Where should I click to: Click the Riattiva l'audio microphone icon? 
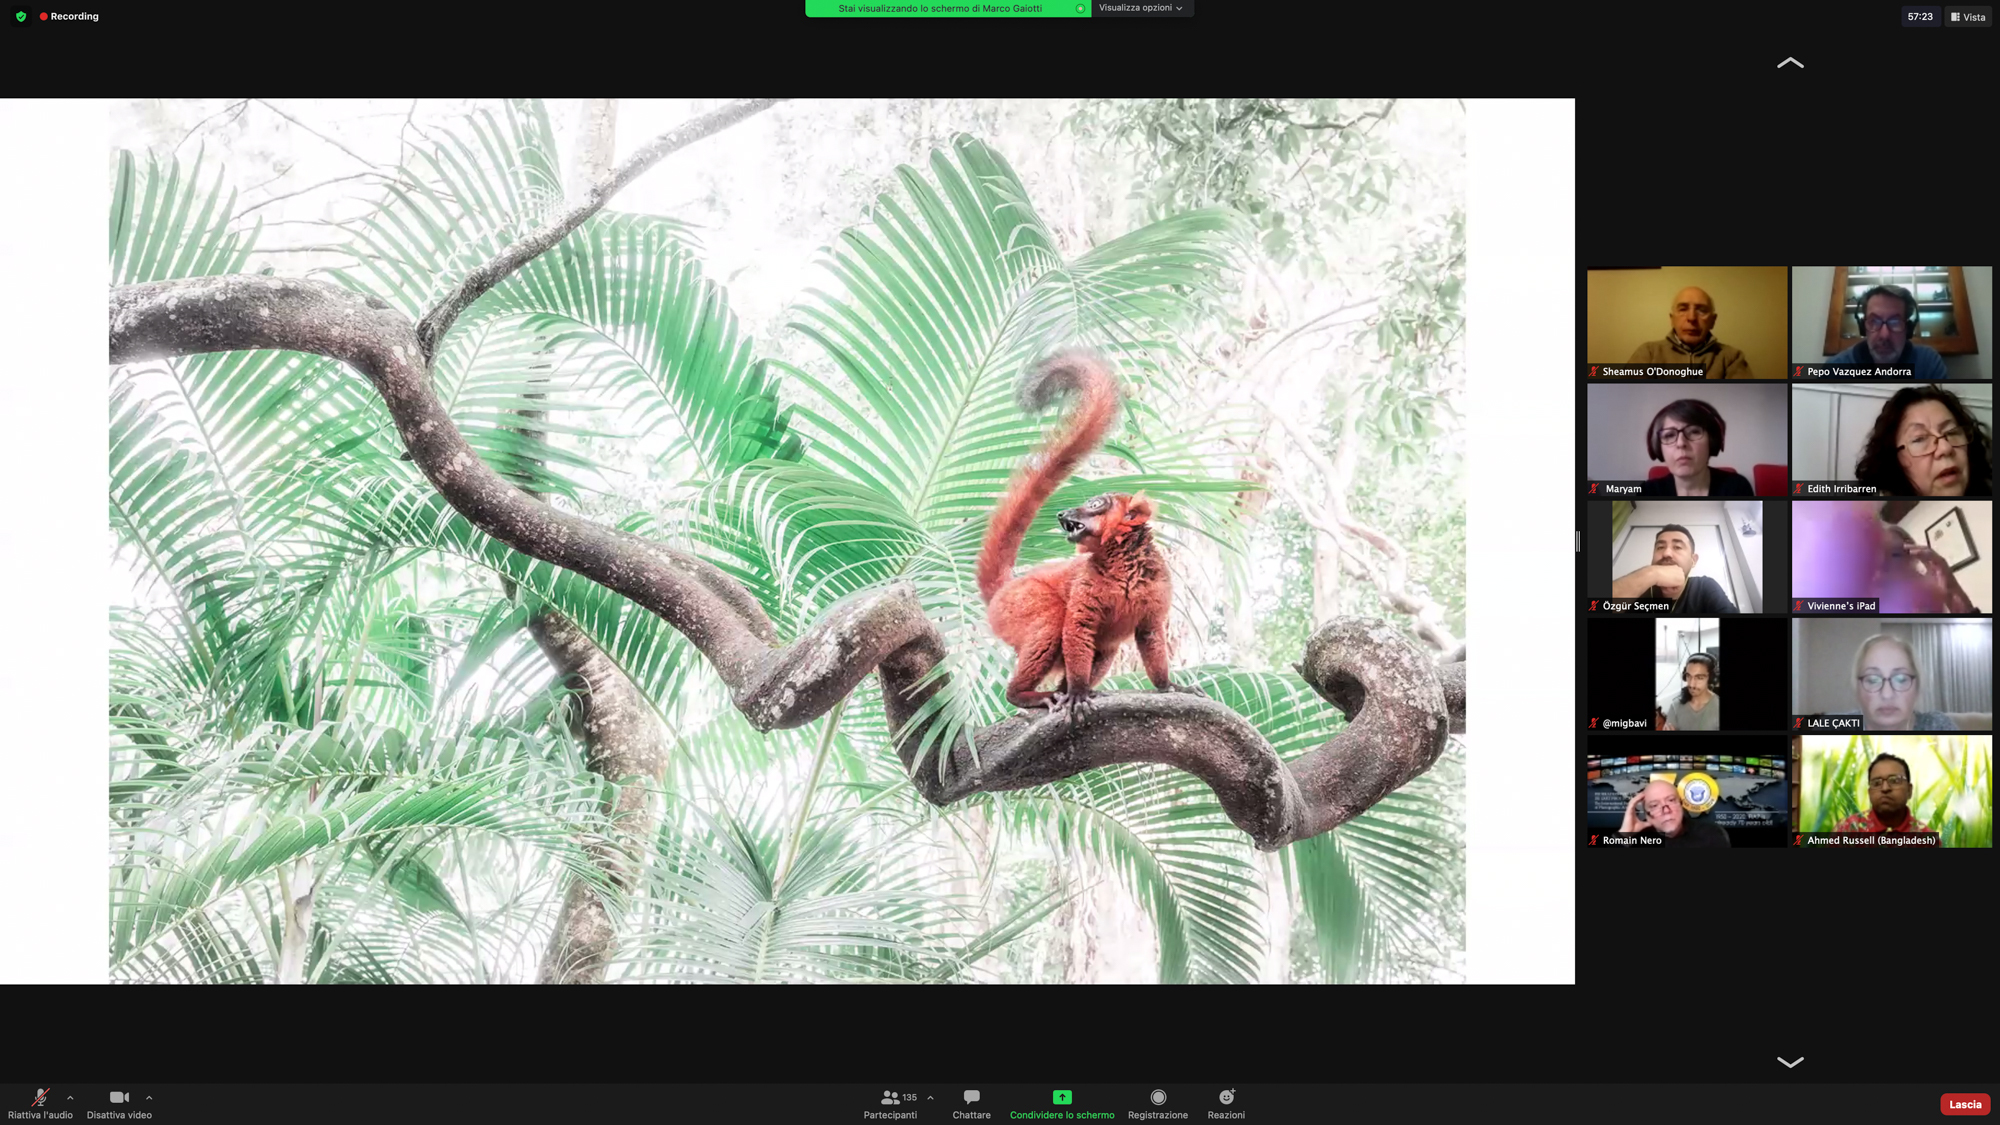[x=40, y=1097]
